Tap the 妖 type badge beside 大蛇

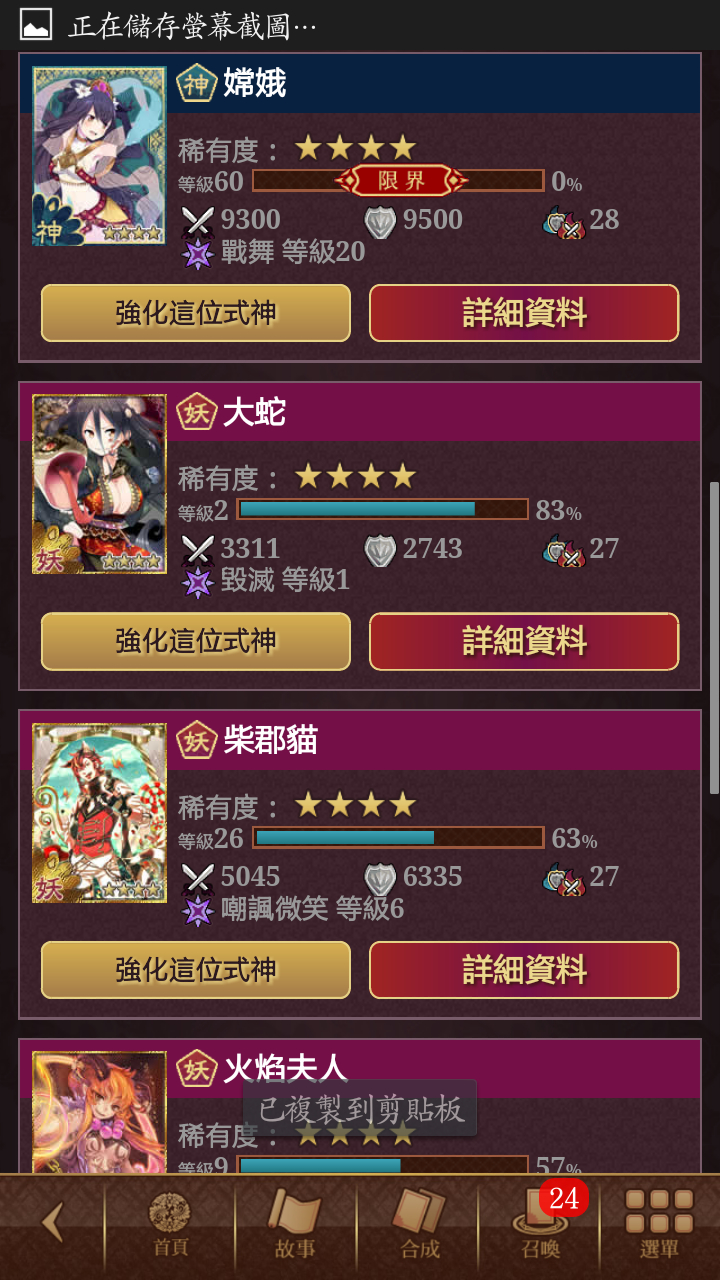(197, 412)
